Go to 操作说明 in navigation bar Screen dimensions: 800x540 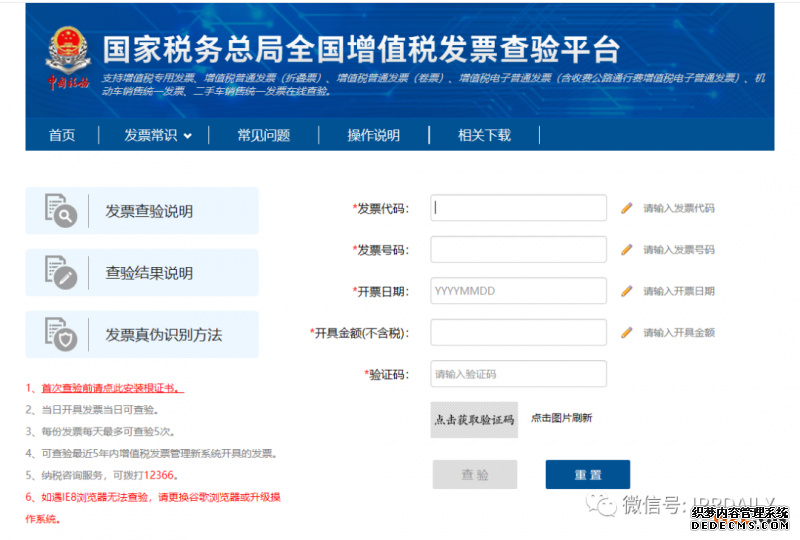(373, 136)
